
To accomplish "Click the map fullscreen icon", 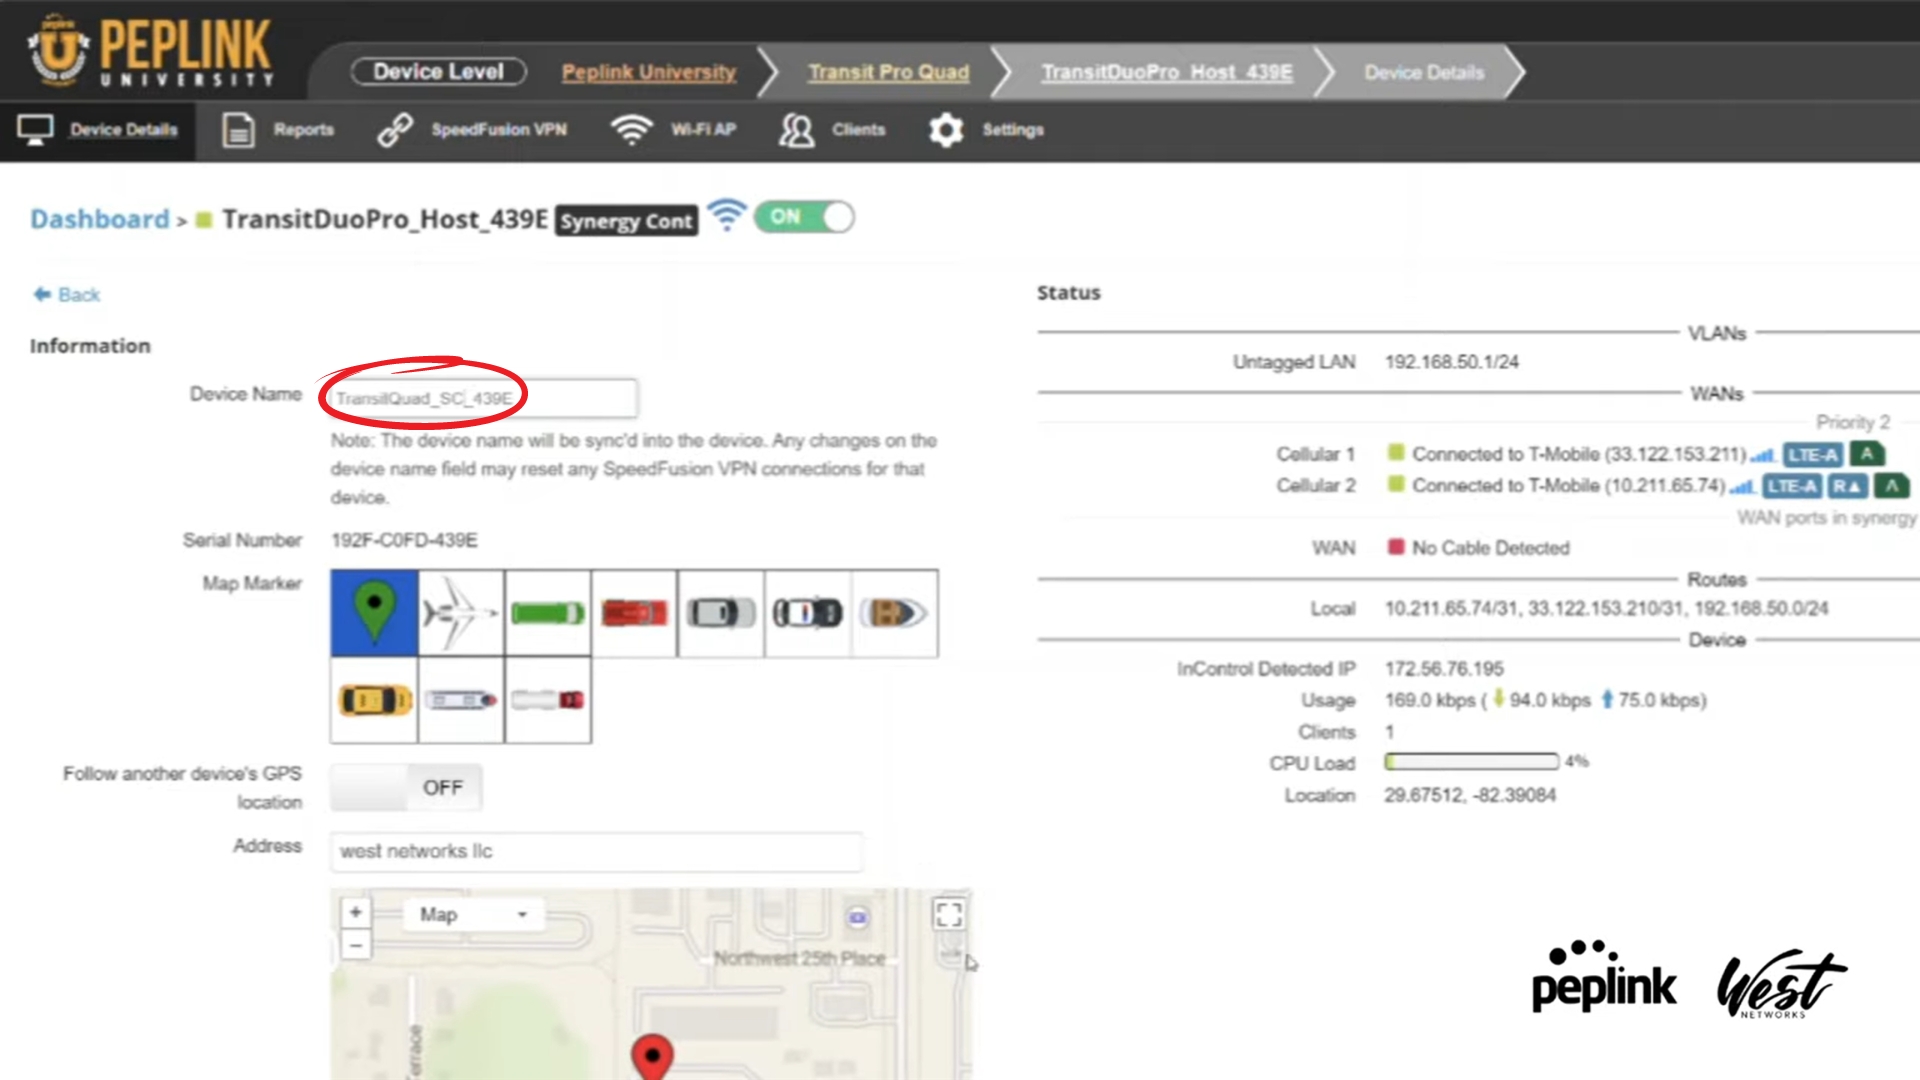I will coord(948,914).
